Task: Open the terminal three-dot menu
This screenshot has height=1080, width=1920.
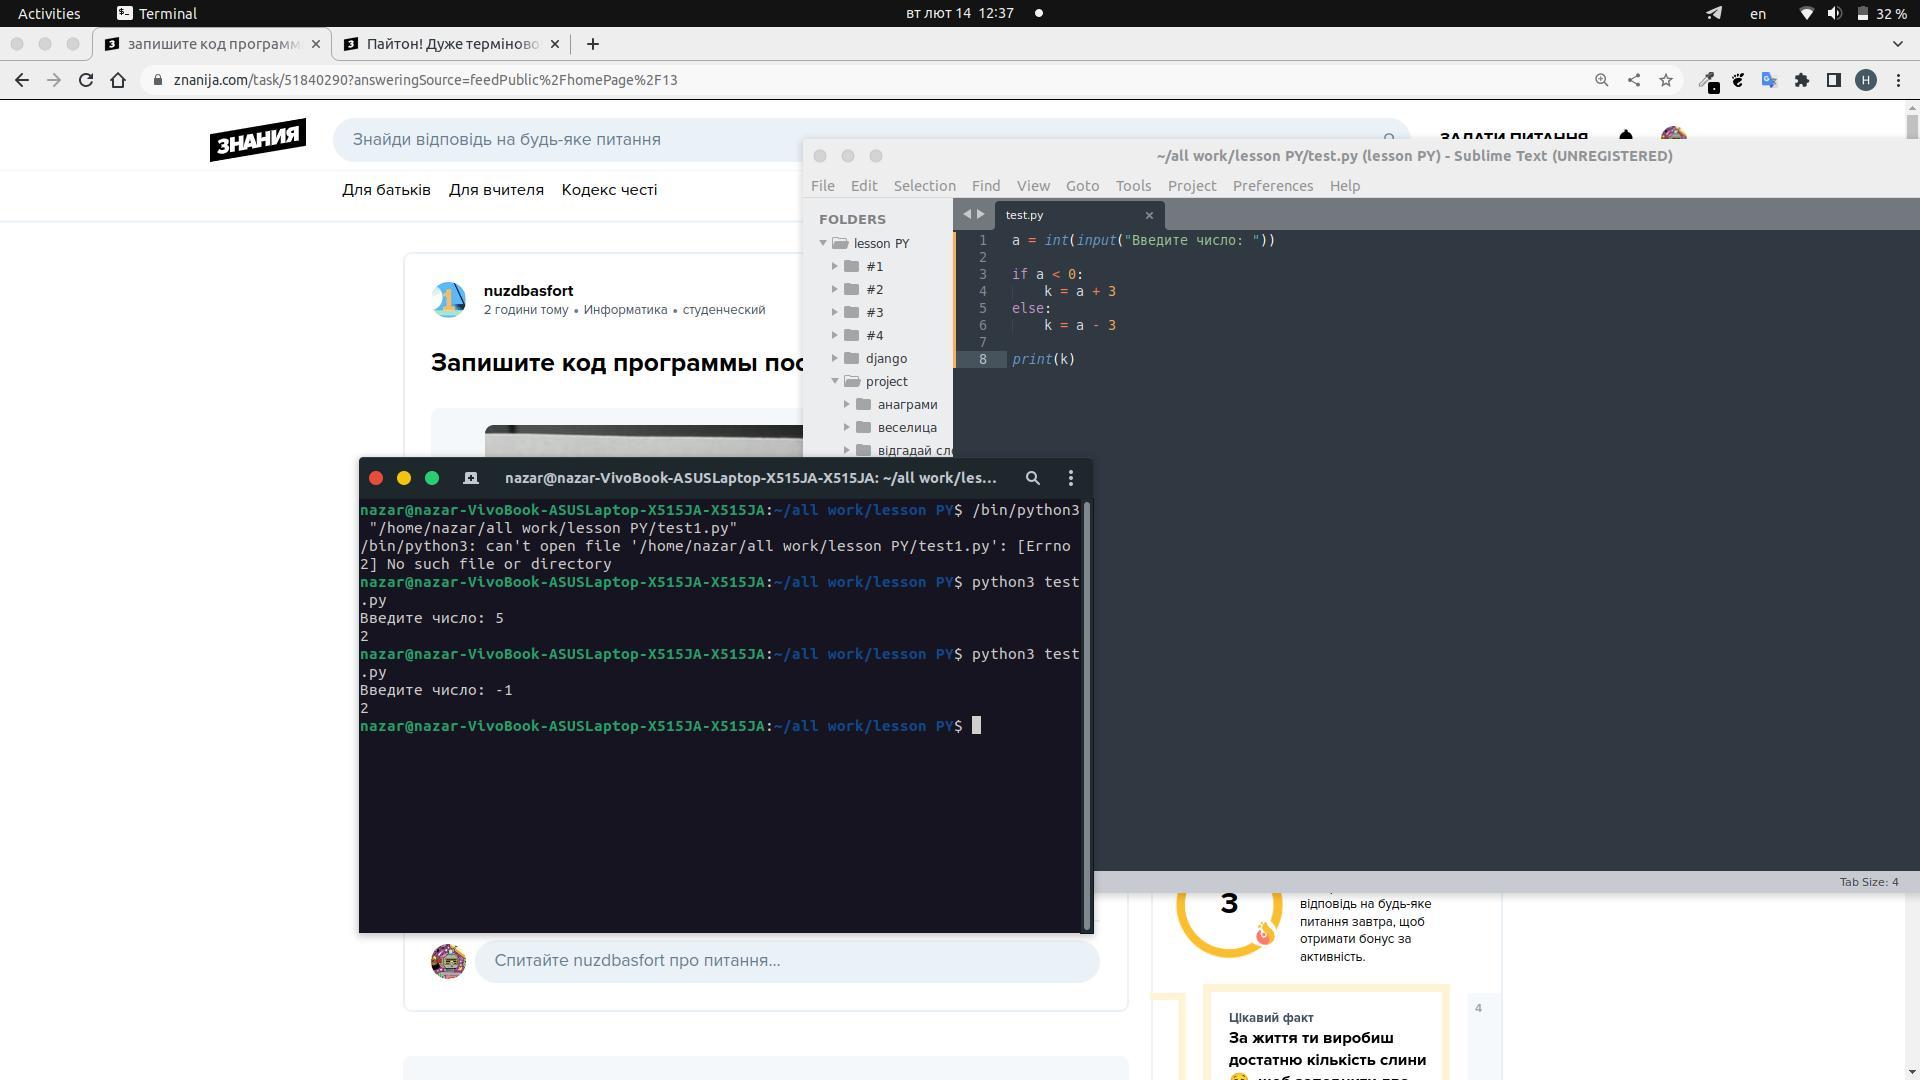Action: click(x=1071, y=478)
